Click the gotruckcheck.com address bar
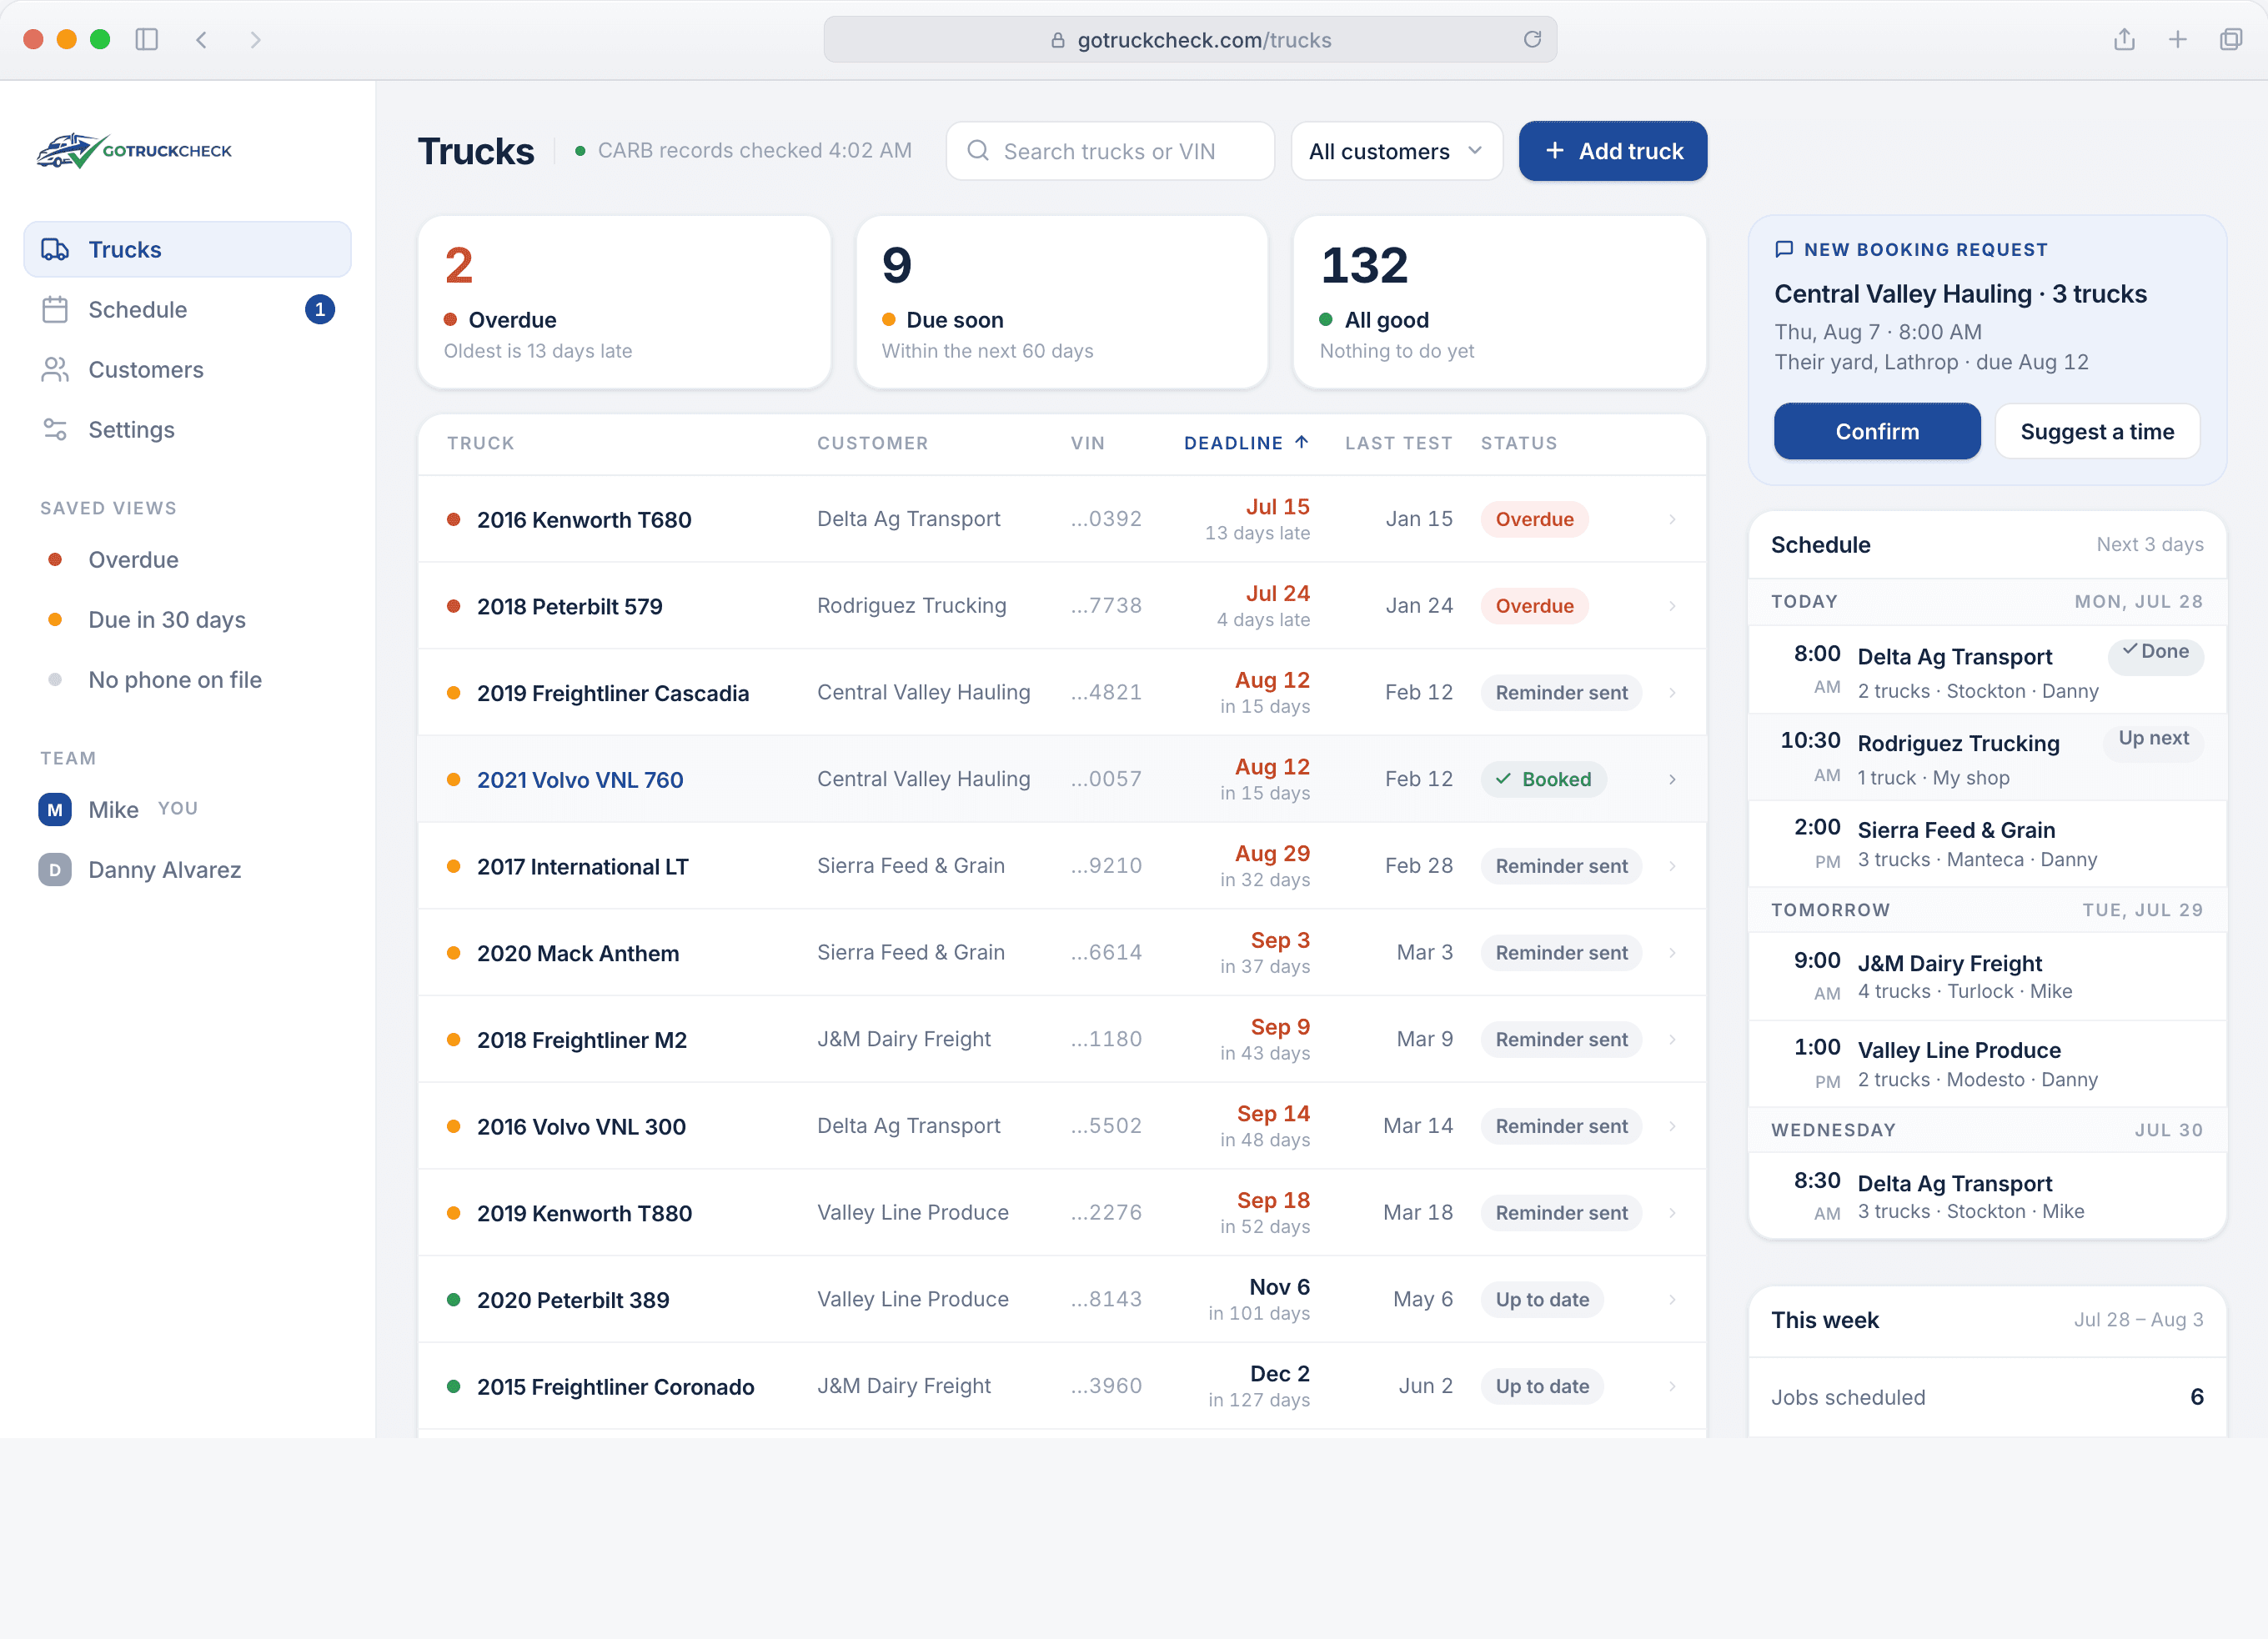Viewport: 2268px width, 1639px height. [1190, 40]
